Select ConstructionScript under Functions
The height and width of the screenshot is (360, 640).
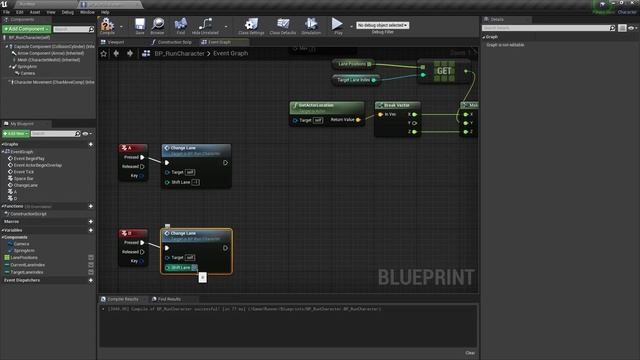click(28, 214)
